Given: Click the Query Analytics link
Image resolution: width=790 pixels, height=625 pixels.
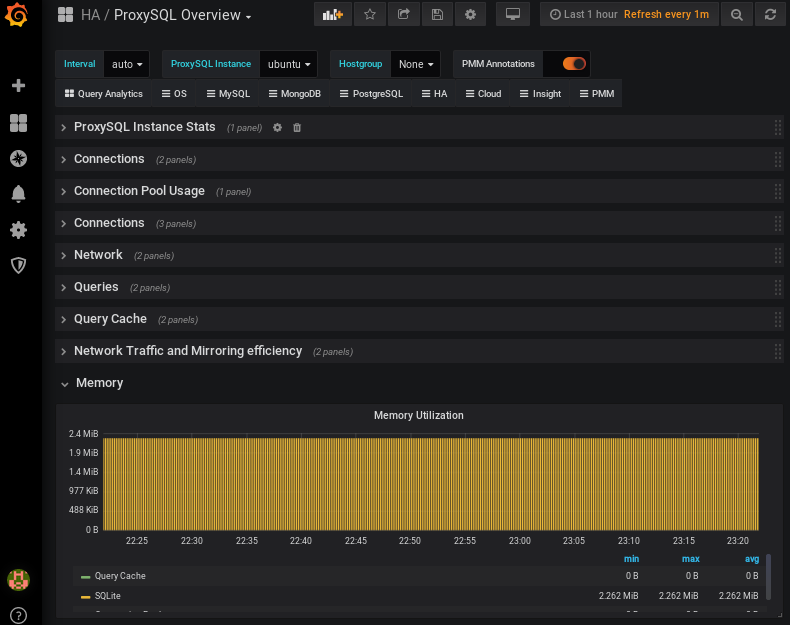Looking at the screenshot, I should coord(104,94).
